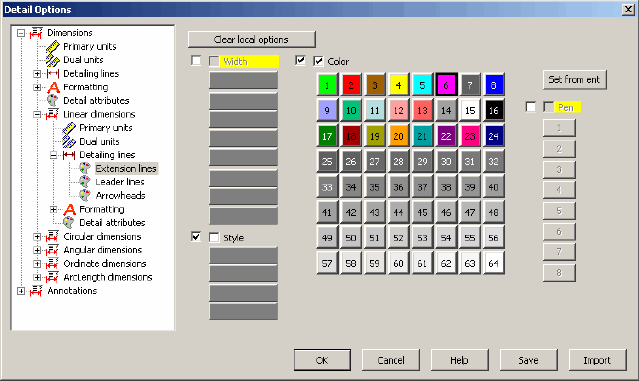Select the Leader lines tree item
The image size is (639, 381).
120,182
